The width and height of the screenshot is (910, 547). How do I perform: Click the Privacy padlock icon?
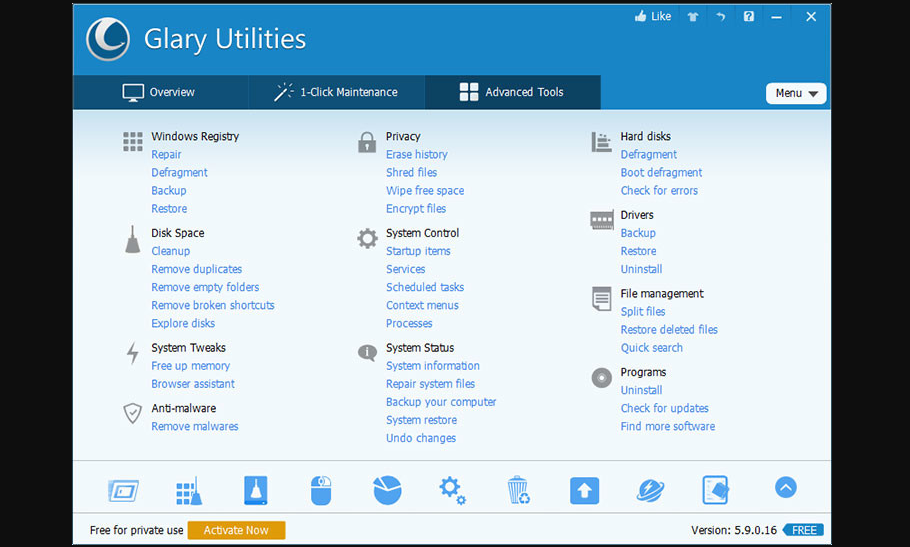(x=367, y=142)
